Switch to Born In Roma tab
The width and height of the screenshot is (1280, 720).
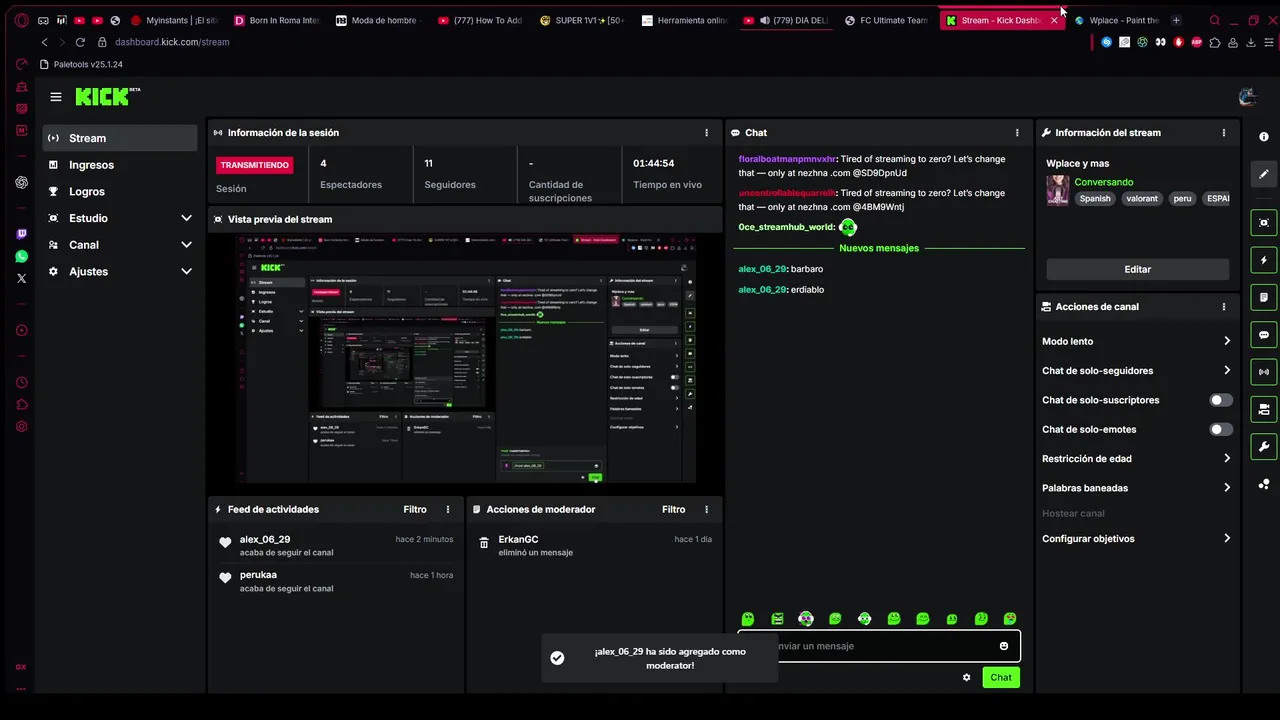[276, 20]
